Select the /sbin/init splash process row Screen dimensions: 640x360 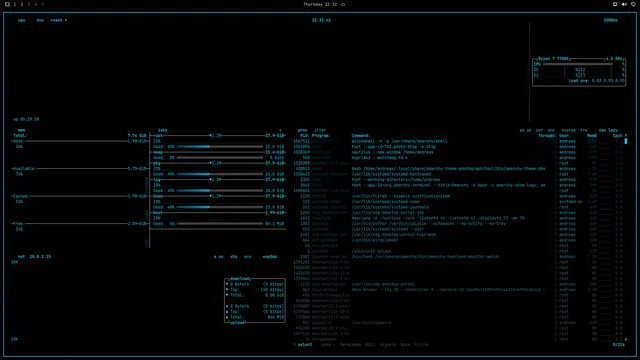click(458, 251)
